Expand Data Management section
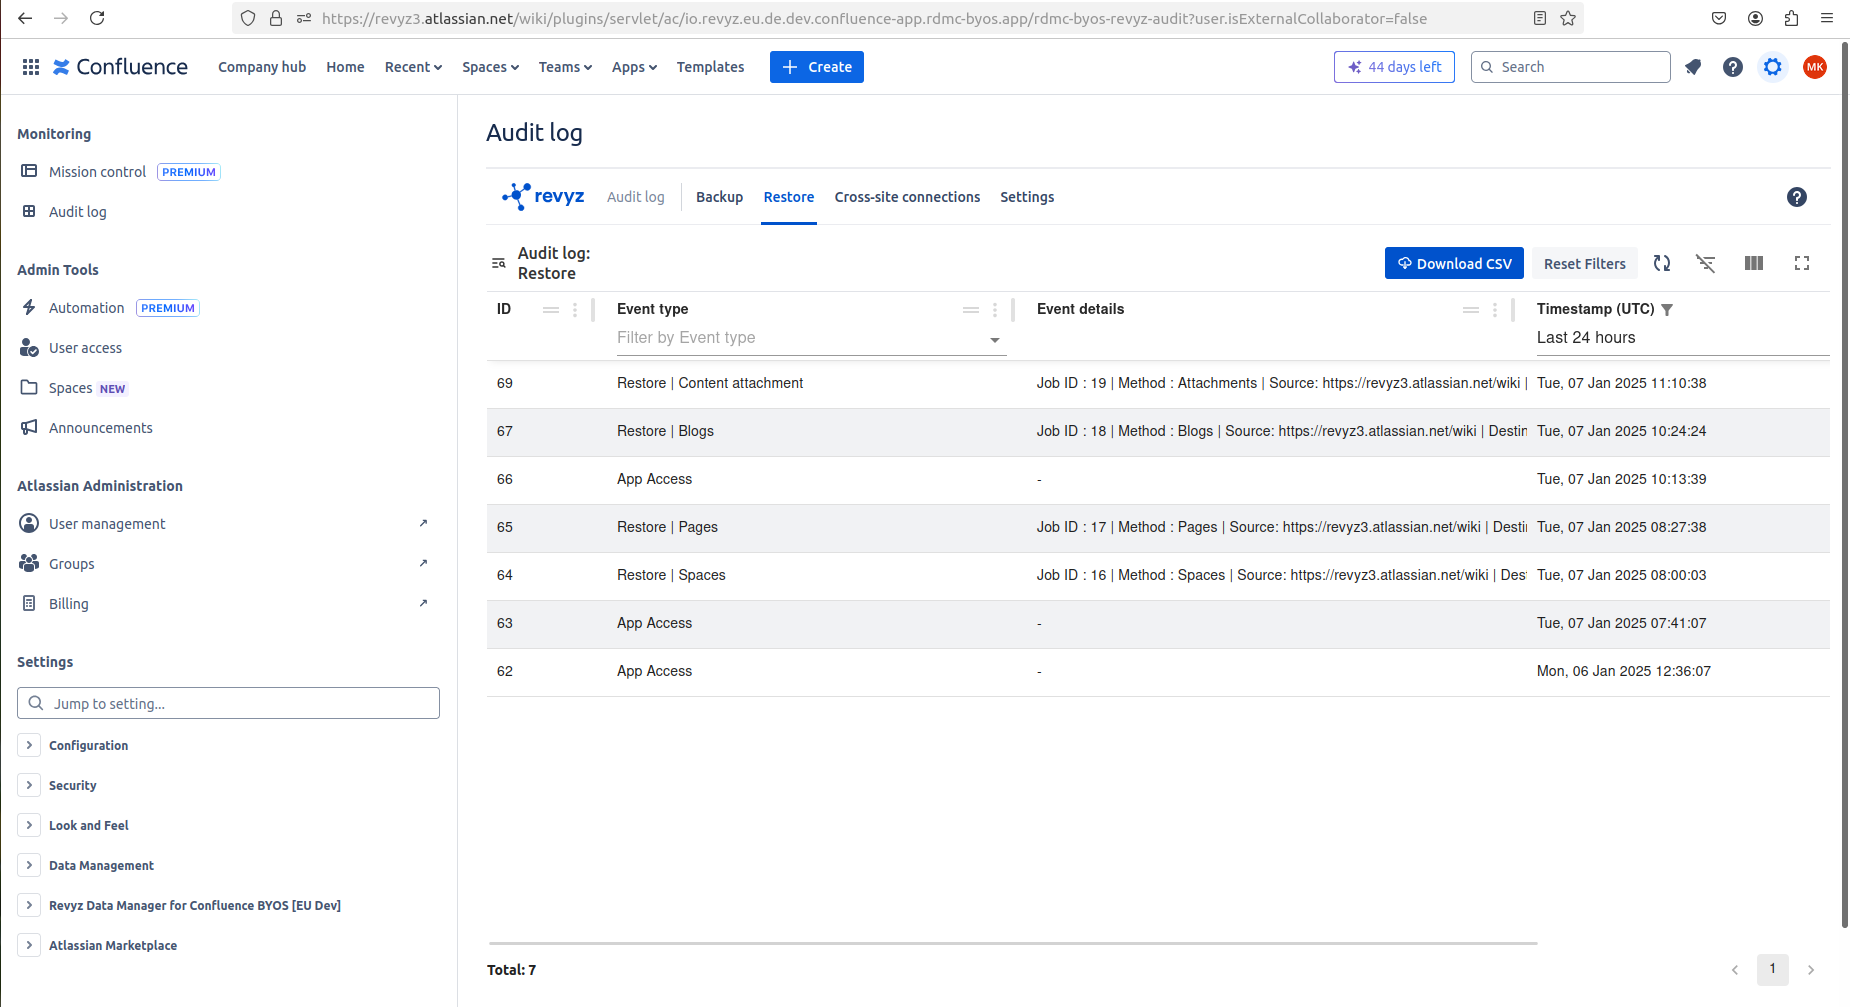The image size is (1850, 1007). click(29, 865)
